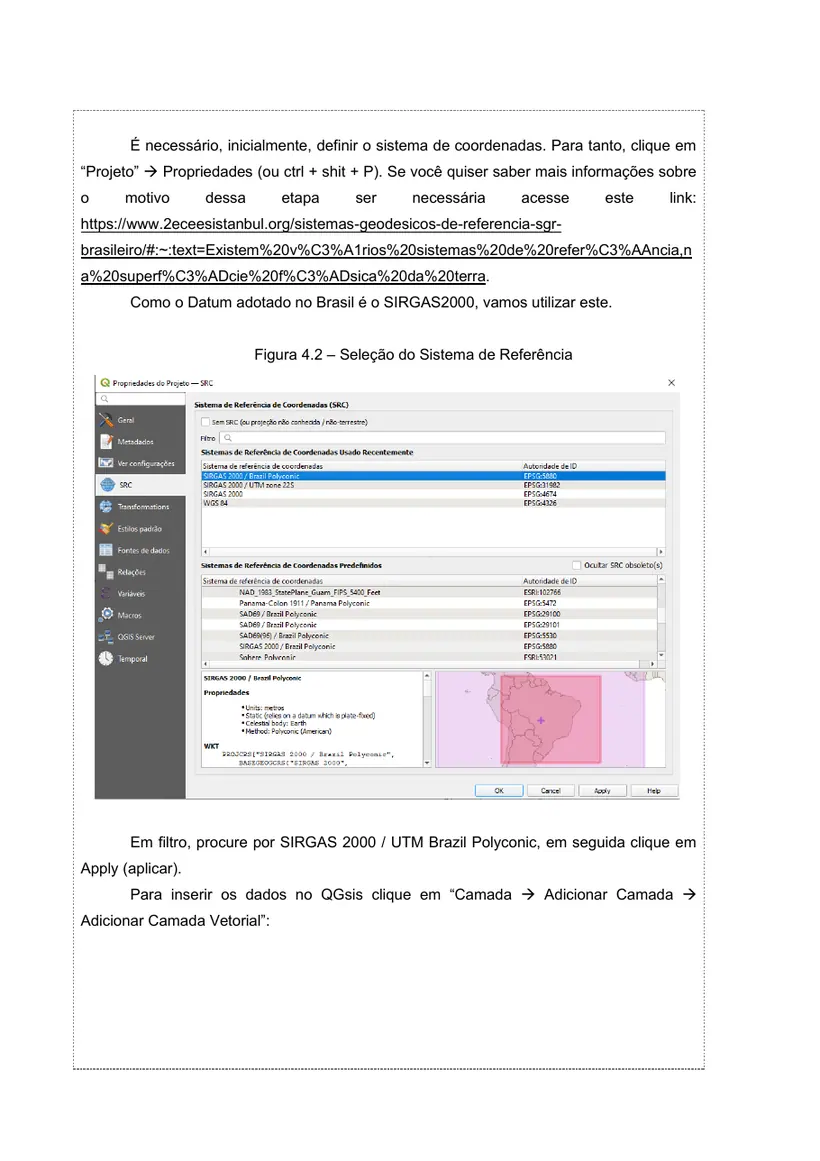Open the Fontes de dados tab label

click(x=144, y=550)
